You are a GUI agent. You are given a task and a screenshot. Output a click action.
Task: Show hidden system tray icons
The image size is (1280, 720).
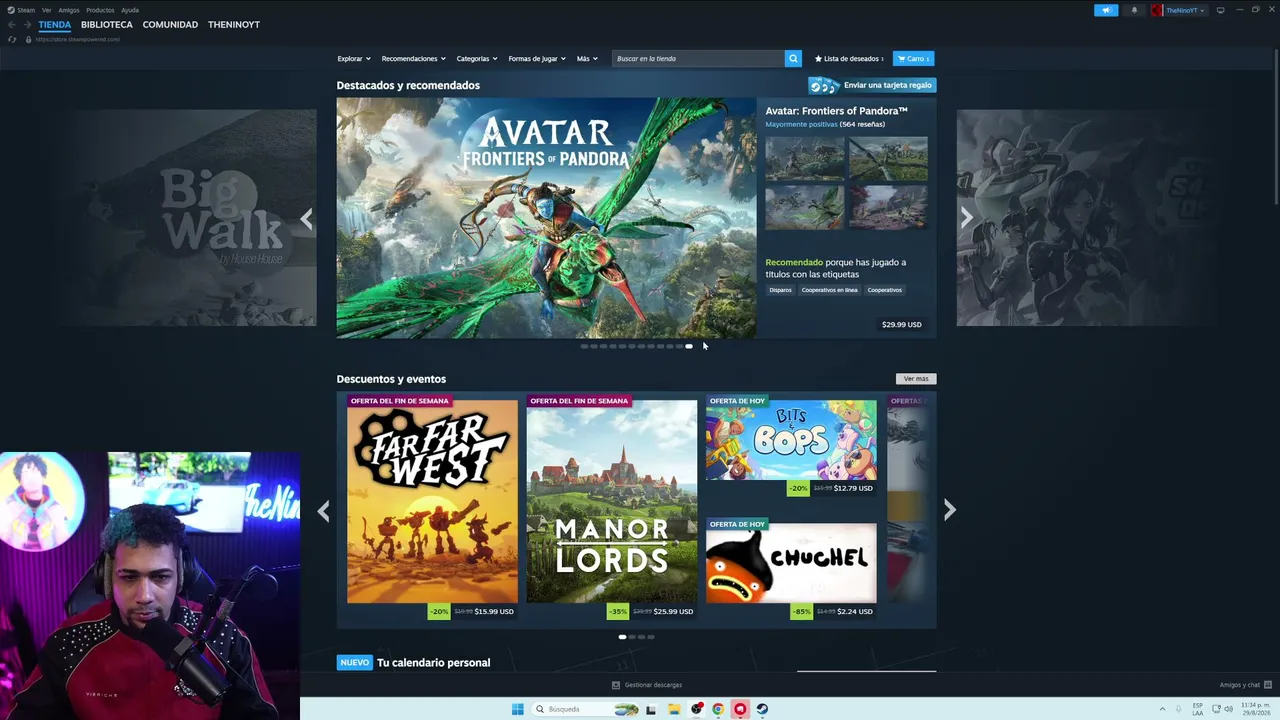click(1162, 709)
